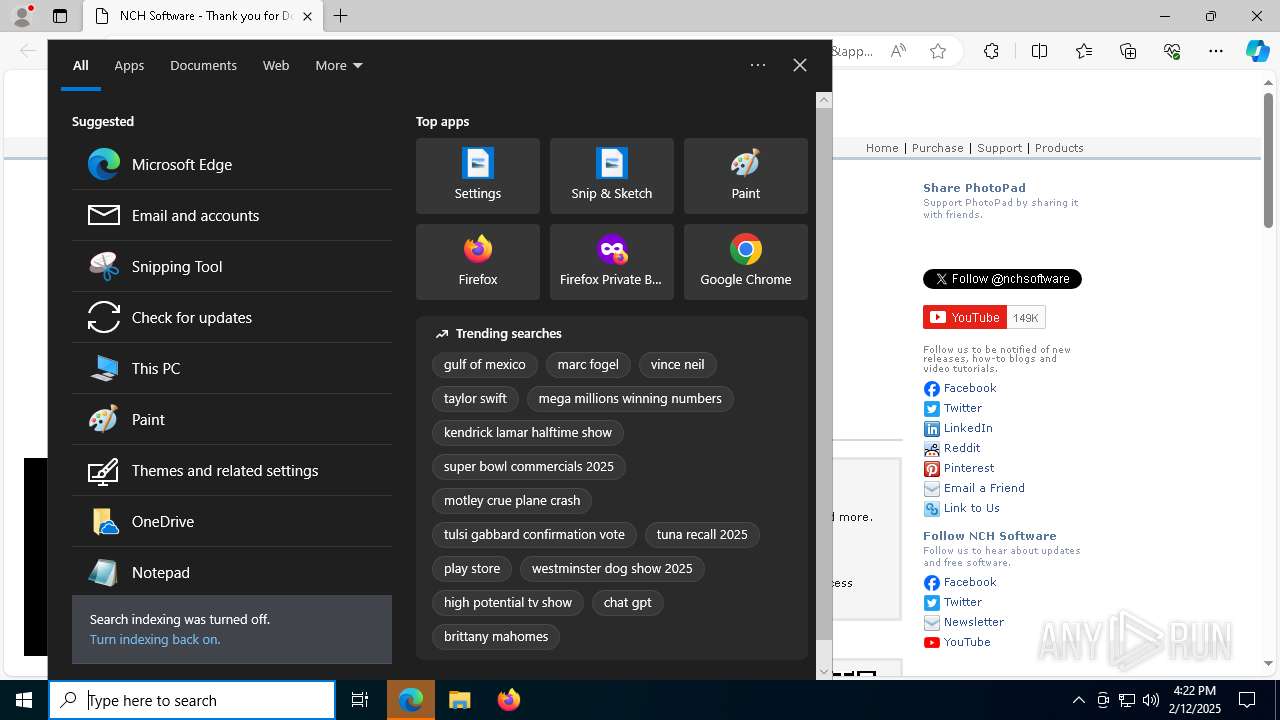Search trending brittany mahomes
The height and width of the screenshot is (720, 1280).
(496, 637)
